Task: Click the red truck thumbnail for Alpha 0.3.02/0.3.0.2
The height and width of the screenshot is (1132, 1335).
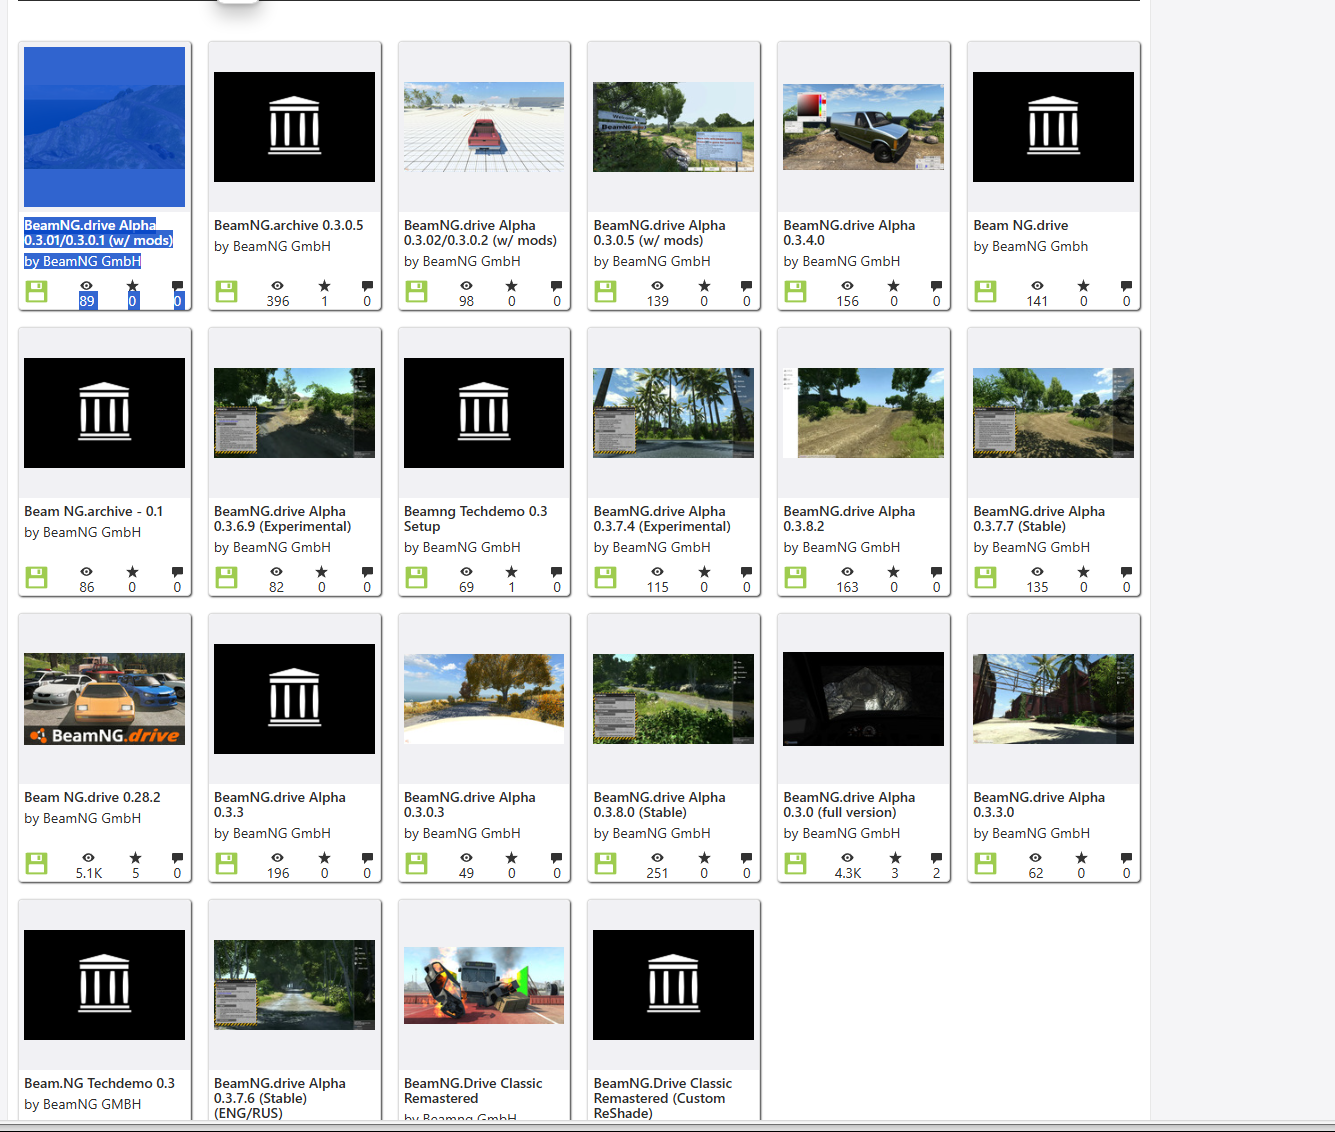Action: [x=484, y=127]
